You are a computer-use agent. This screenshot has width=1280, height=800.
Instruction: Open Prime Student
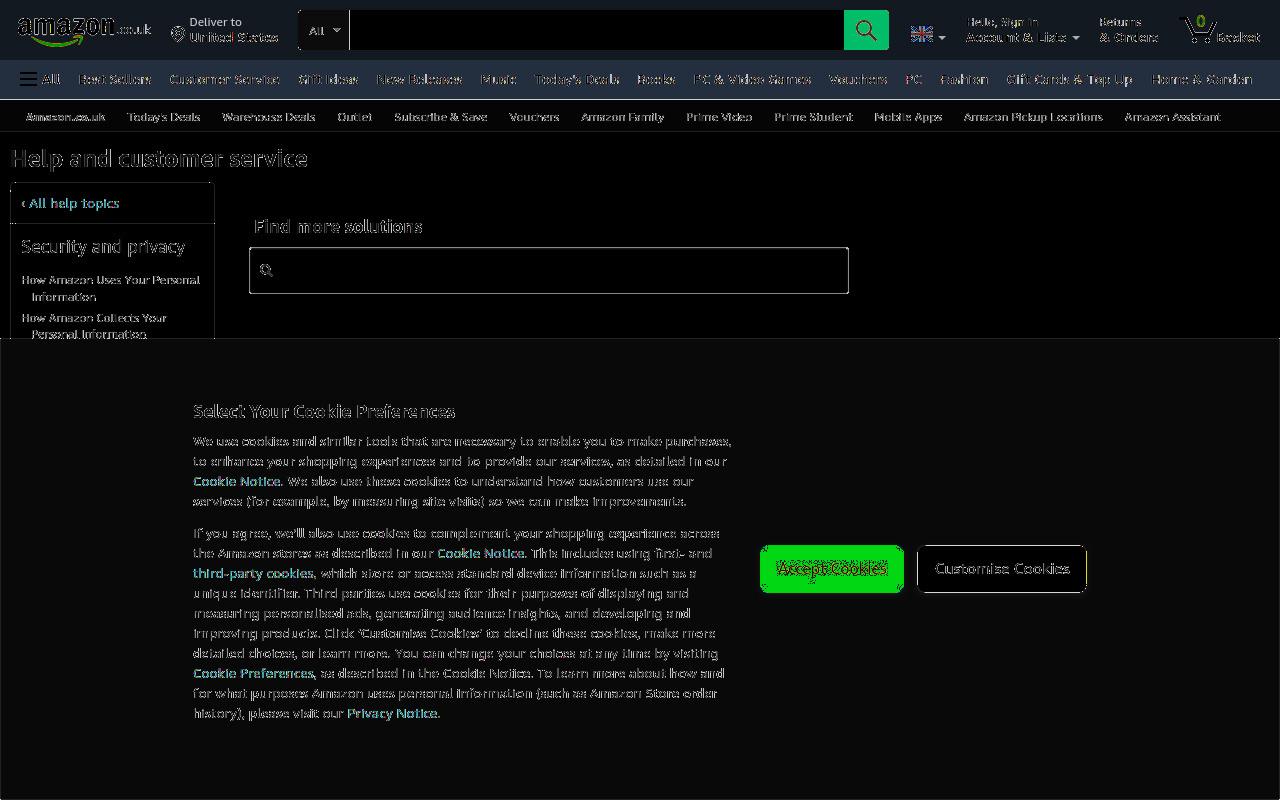(x=813, y=117)
